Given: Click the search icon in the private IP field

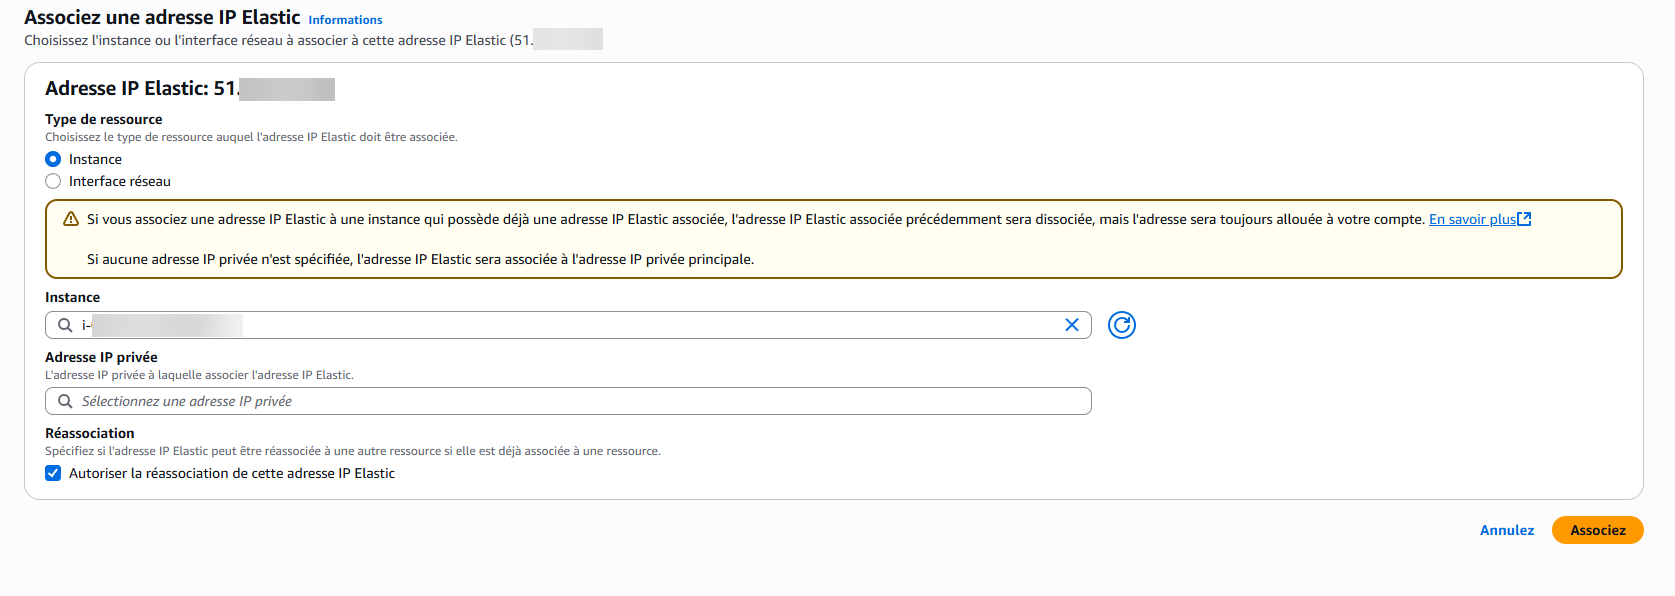Looking at the screenshot, I should click(x=65, y=401).
